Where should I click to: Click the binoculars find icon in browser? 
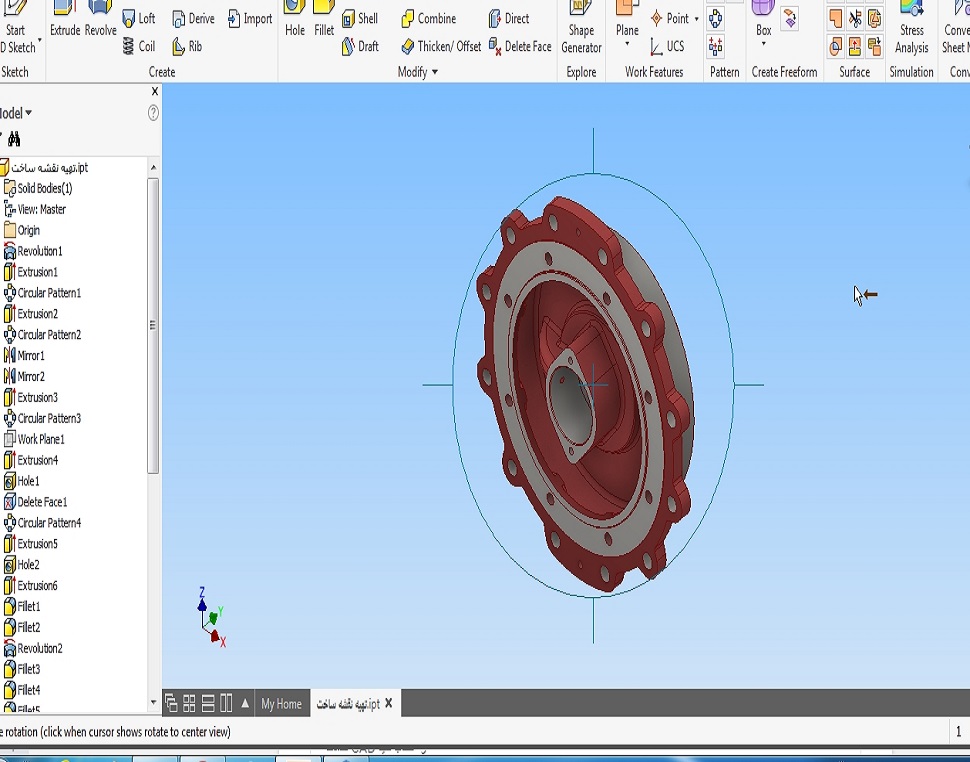point(14,140)
